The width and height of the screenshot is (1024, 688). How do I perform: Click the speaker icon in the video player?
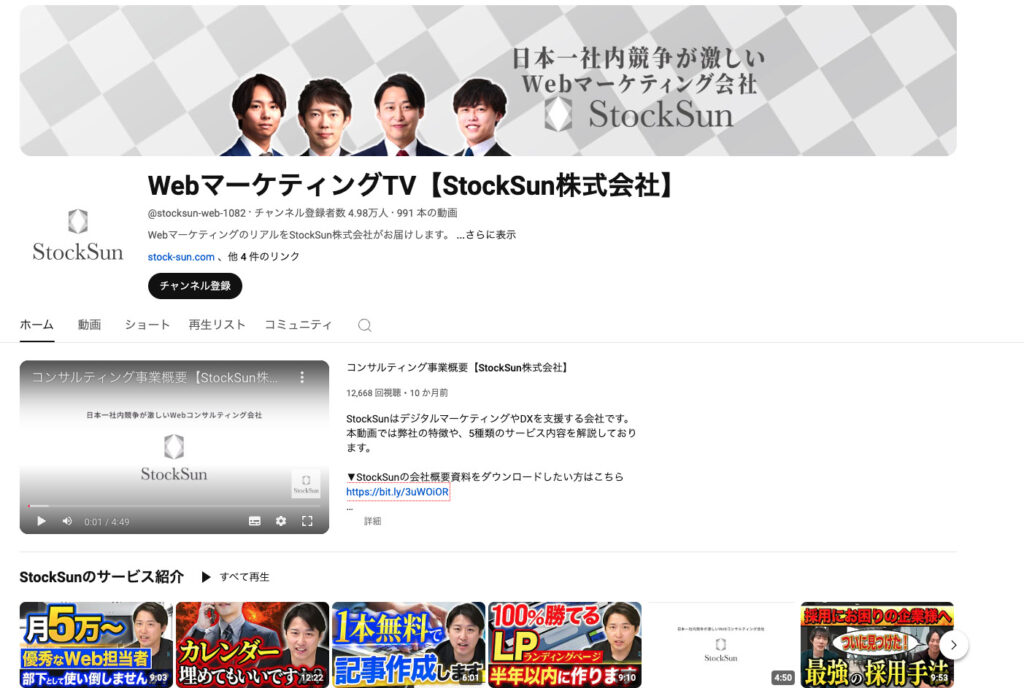(x=66, y=521)
